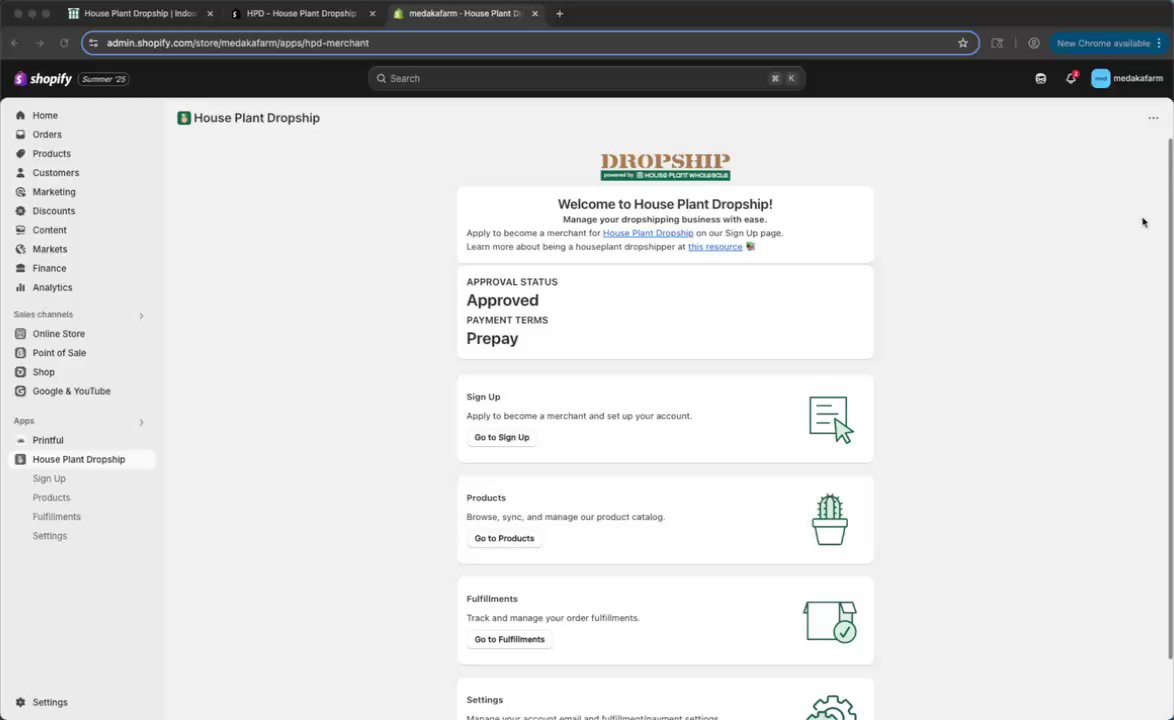
Task: Open Home in the sidebar
Action: tap(45, 115)
